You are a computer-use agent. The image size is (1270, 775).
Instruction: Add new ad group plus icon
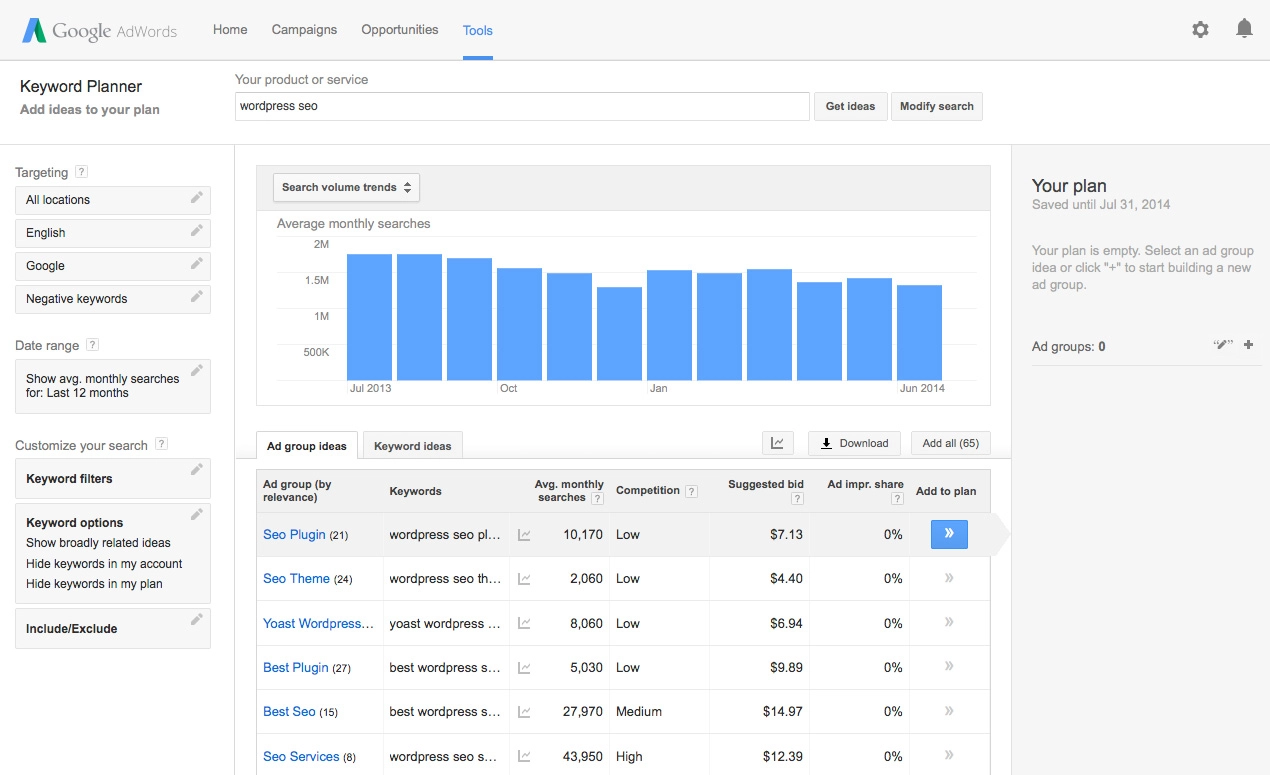1248,345
